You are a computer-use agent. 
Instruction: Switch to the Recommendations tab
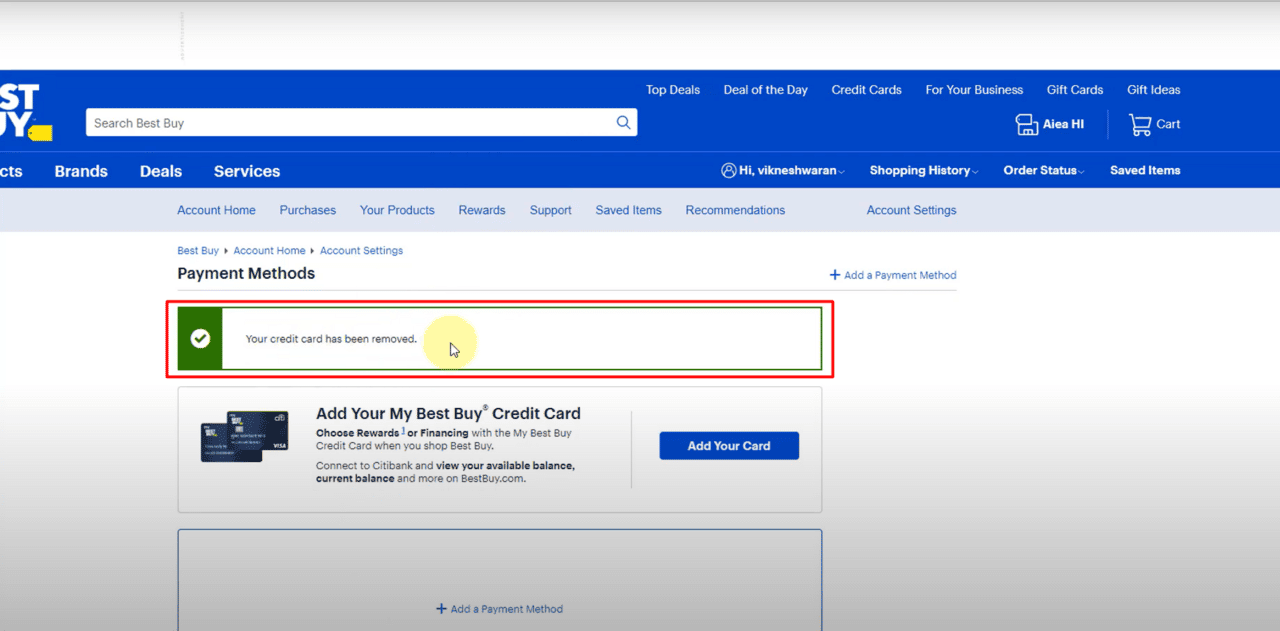(x=735, y=211)
